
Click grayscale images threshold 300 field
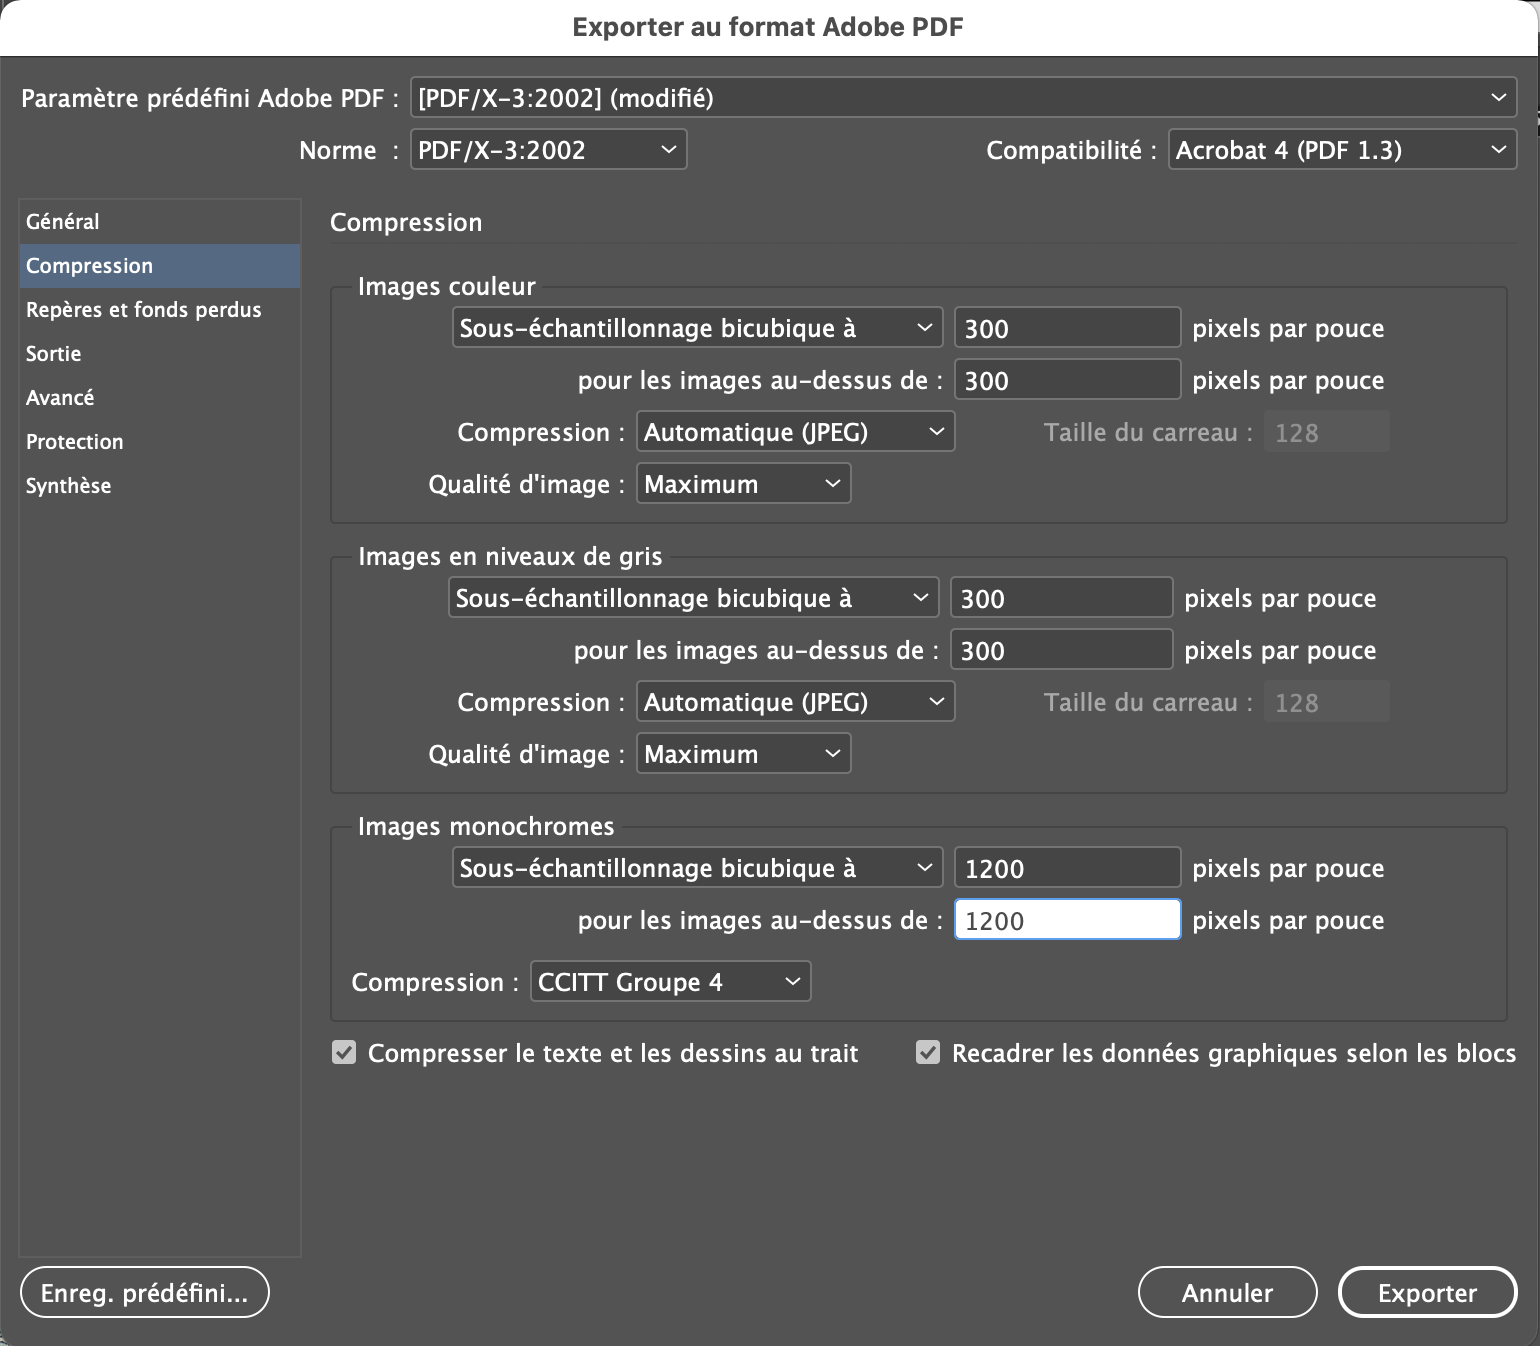pos(1060,650)
